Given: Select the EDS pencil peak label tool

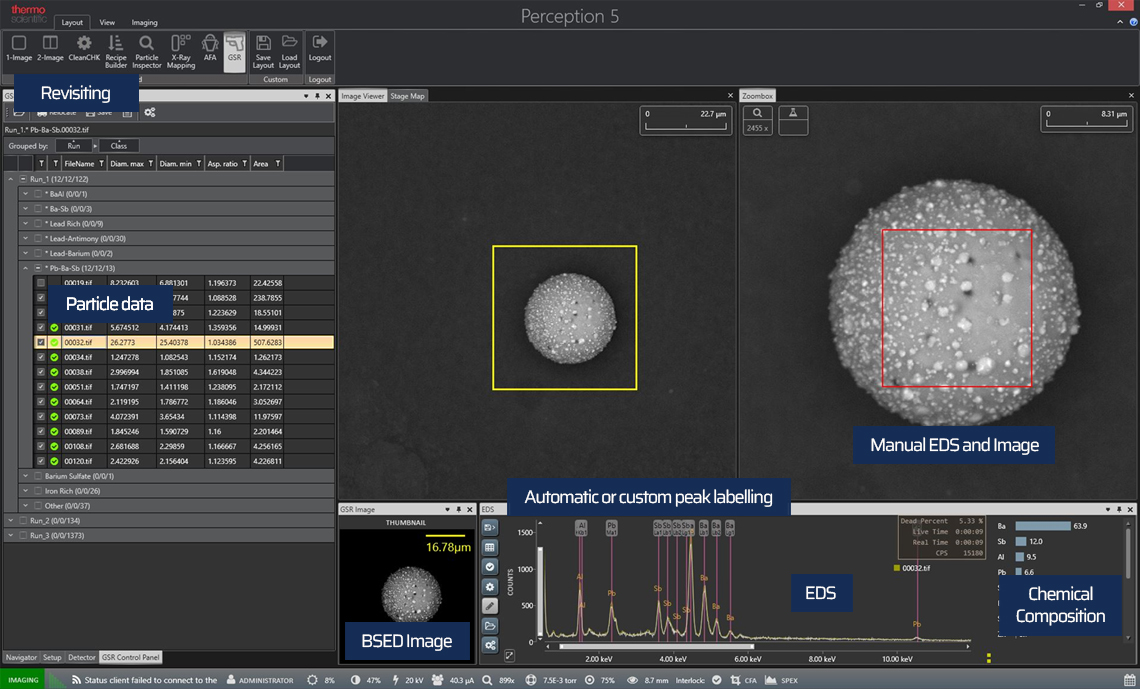Looking at the screenshot, I should 489,606.
